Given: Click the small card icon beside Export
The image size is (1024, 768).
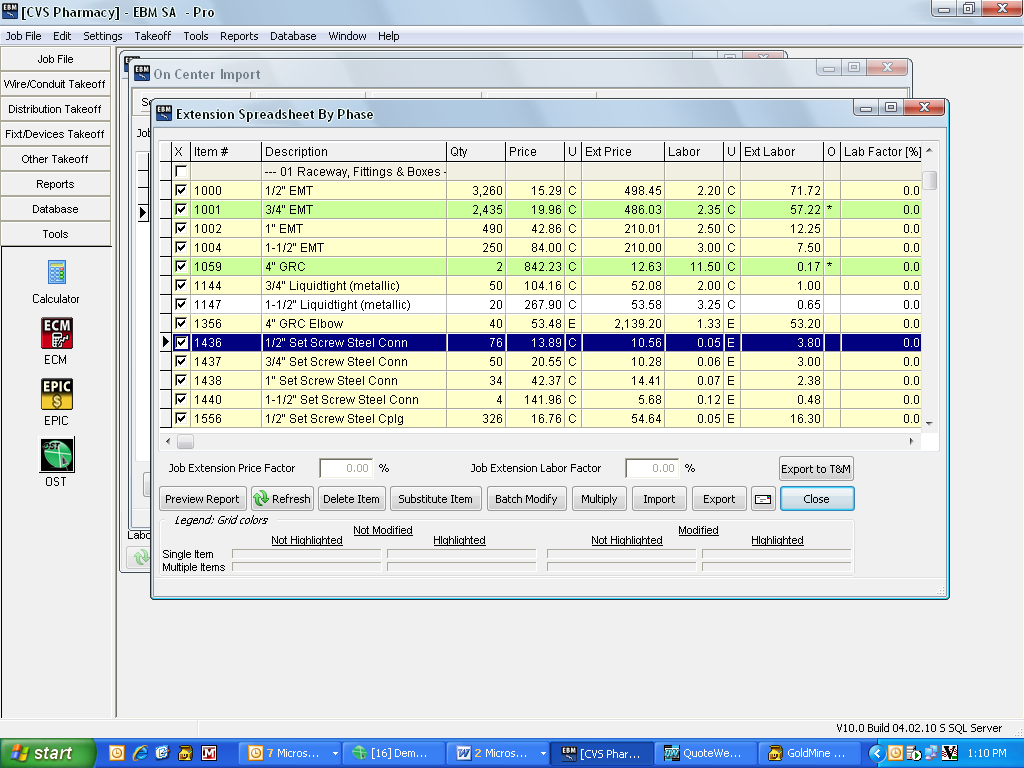Looking at the screenshot, I should pos(762,499).
